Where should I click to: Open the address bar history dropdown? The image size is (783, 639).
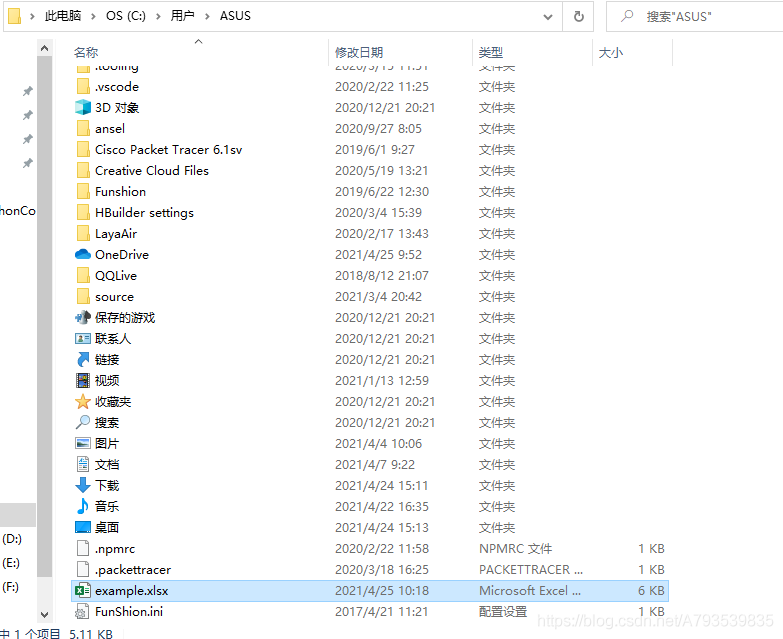(548, 16)
